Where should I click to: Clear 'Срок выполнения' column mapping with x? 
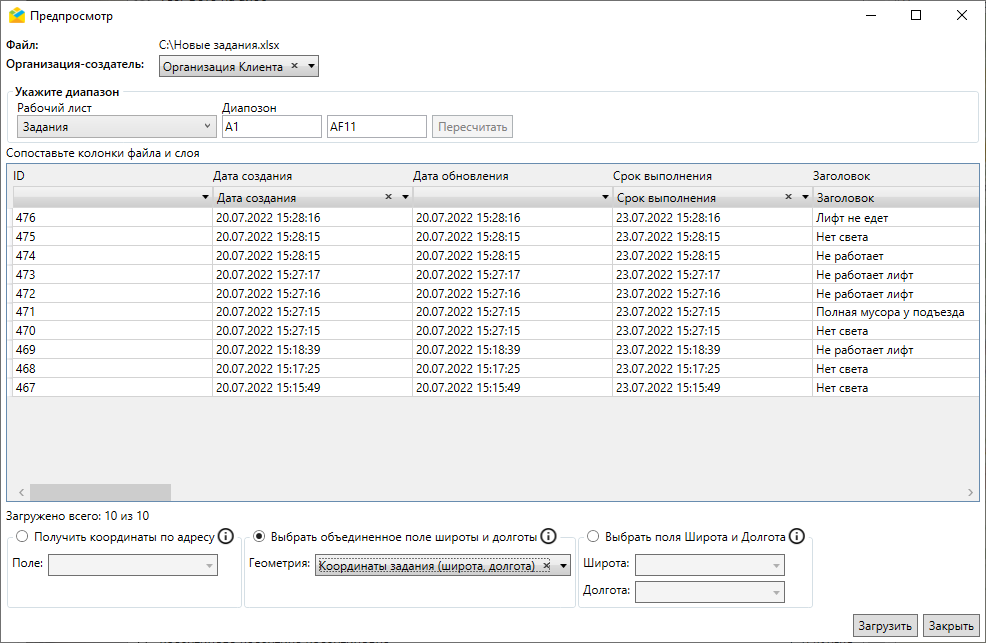pyautogui.click(x=789, y=197)
